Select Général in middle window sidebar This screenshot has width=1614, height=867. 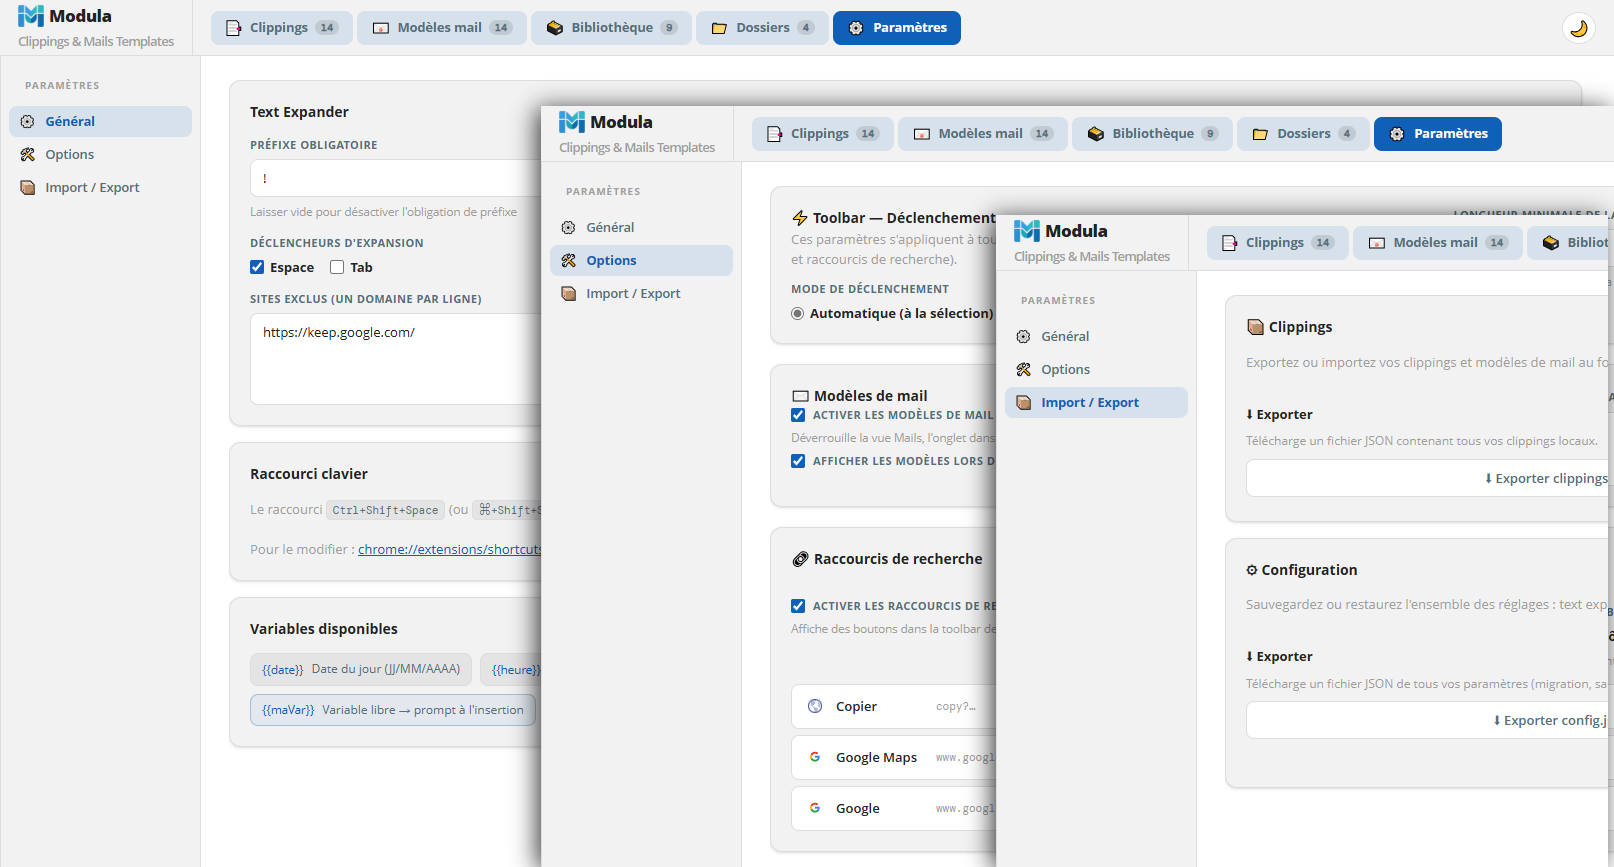[x=641, y=227]
